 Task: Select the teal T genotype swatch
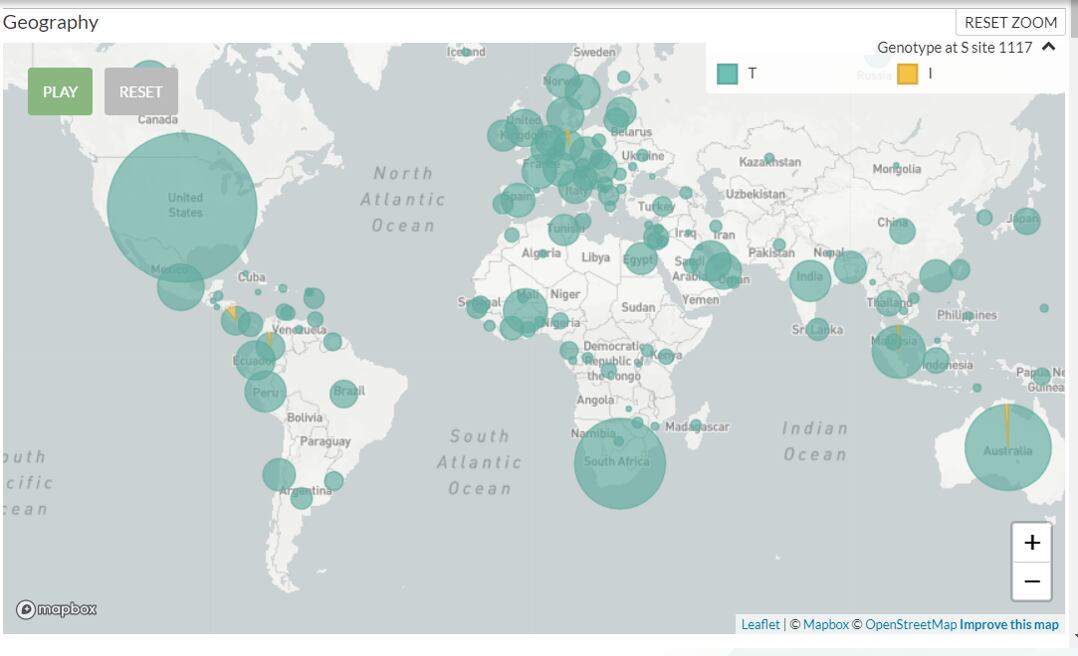[x=727, y=74]
